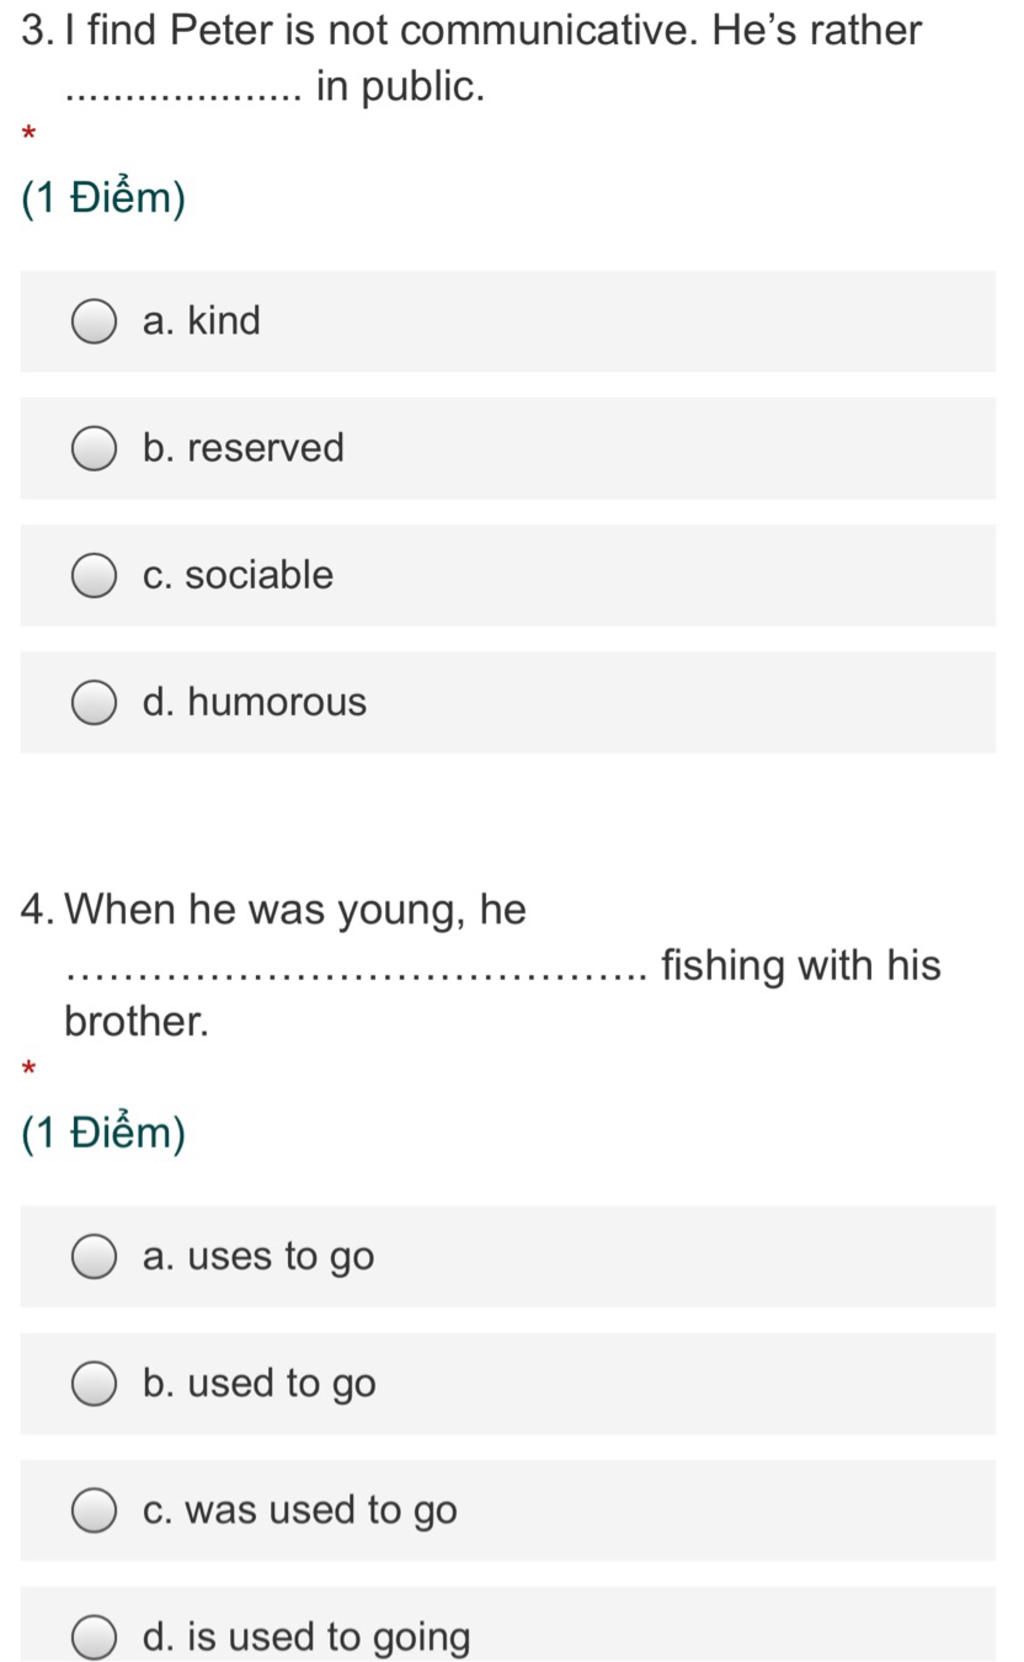Viewport: 1024px width, 1662px height.
Task: Click '(1 Điểm)' label under question 3
Action: coord(103,198)
